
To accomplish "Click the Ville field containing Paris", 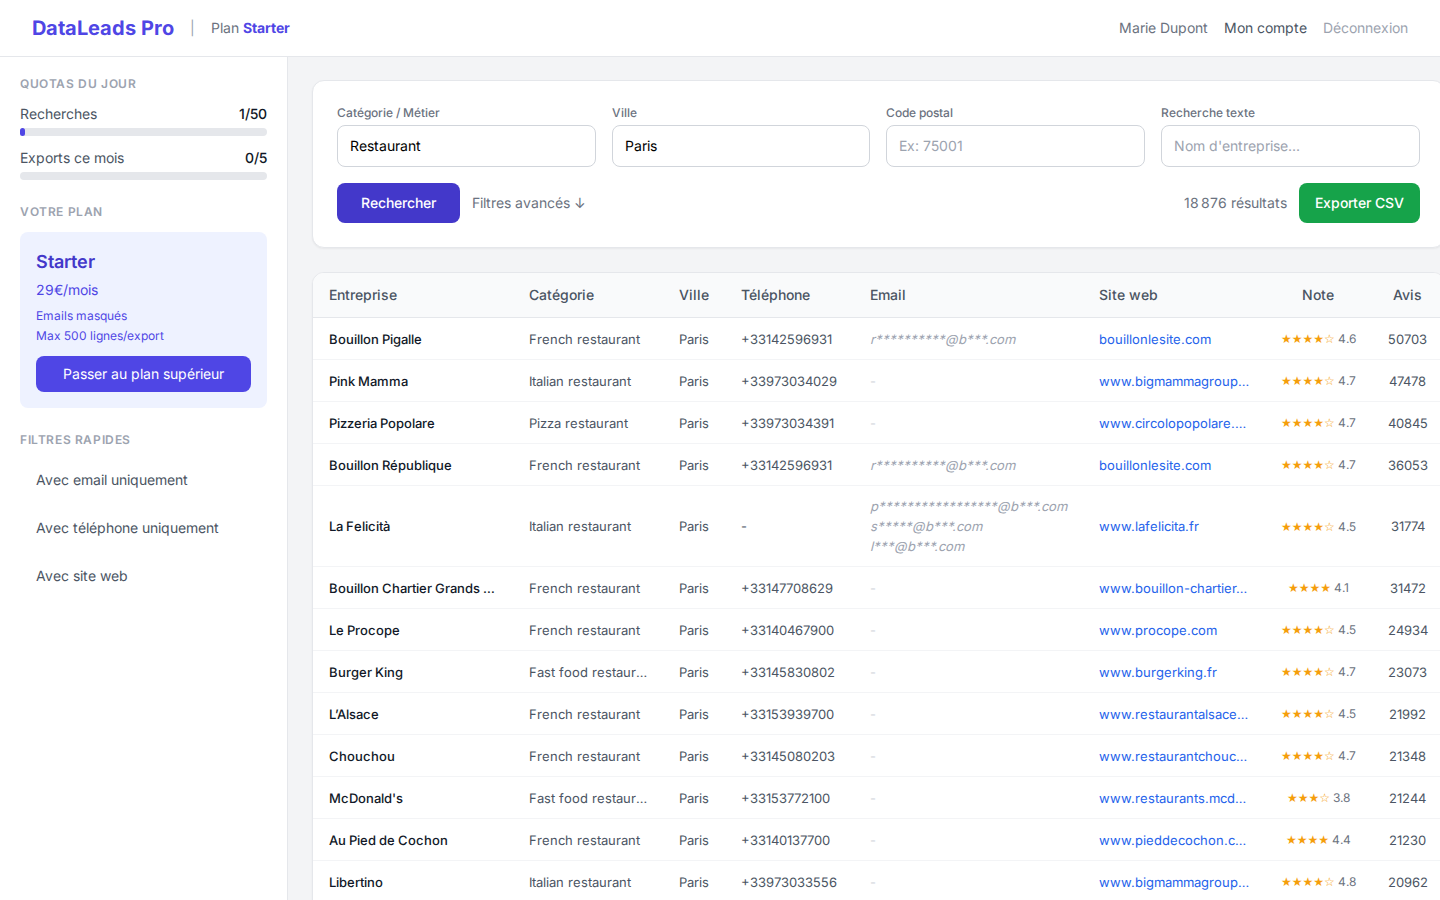I will tap(740, 145).
